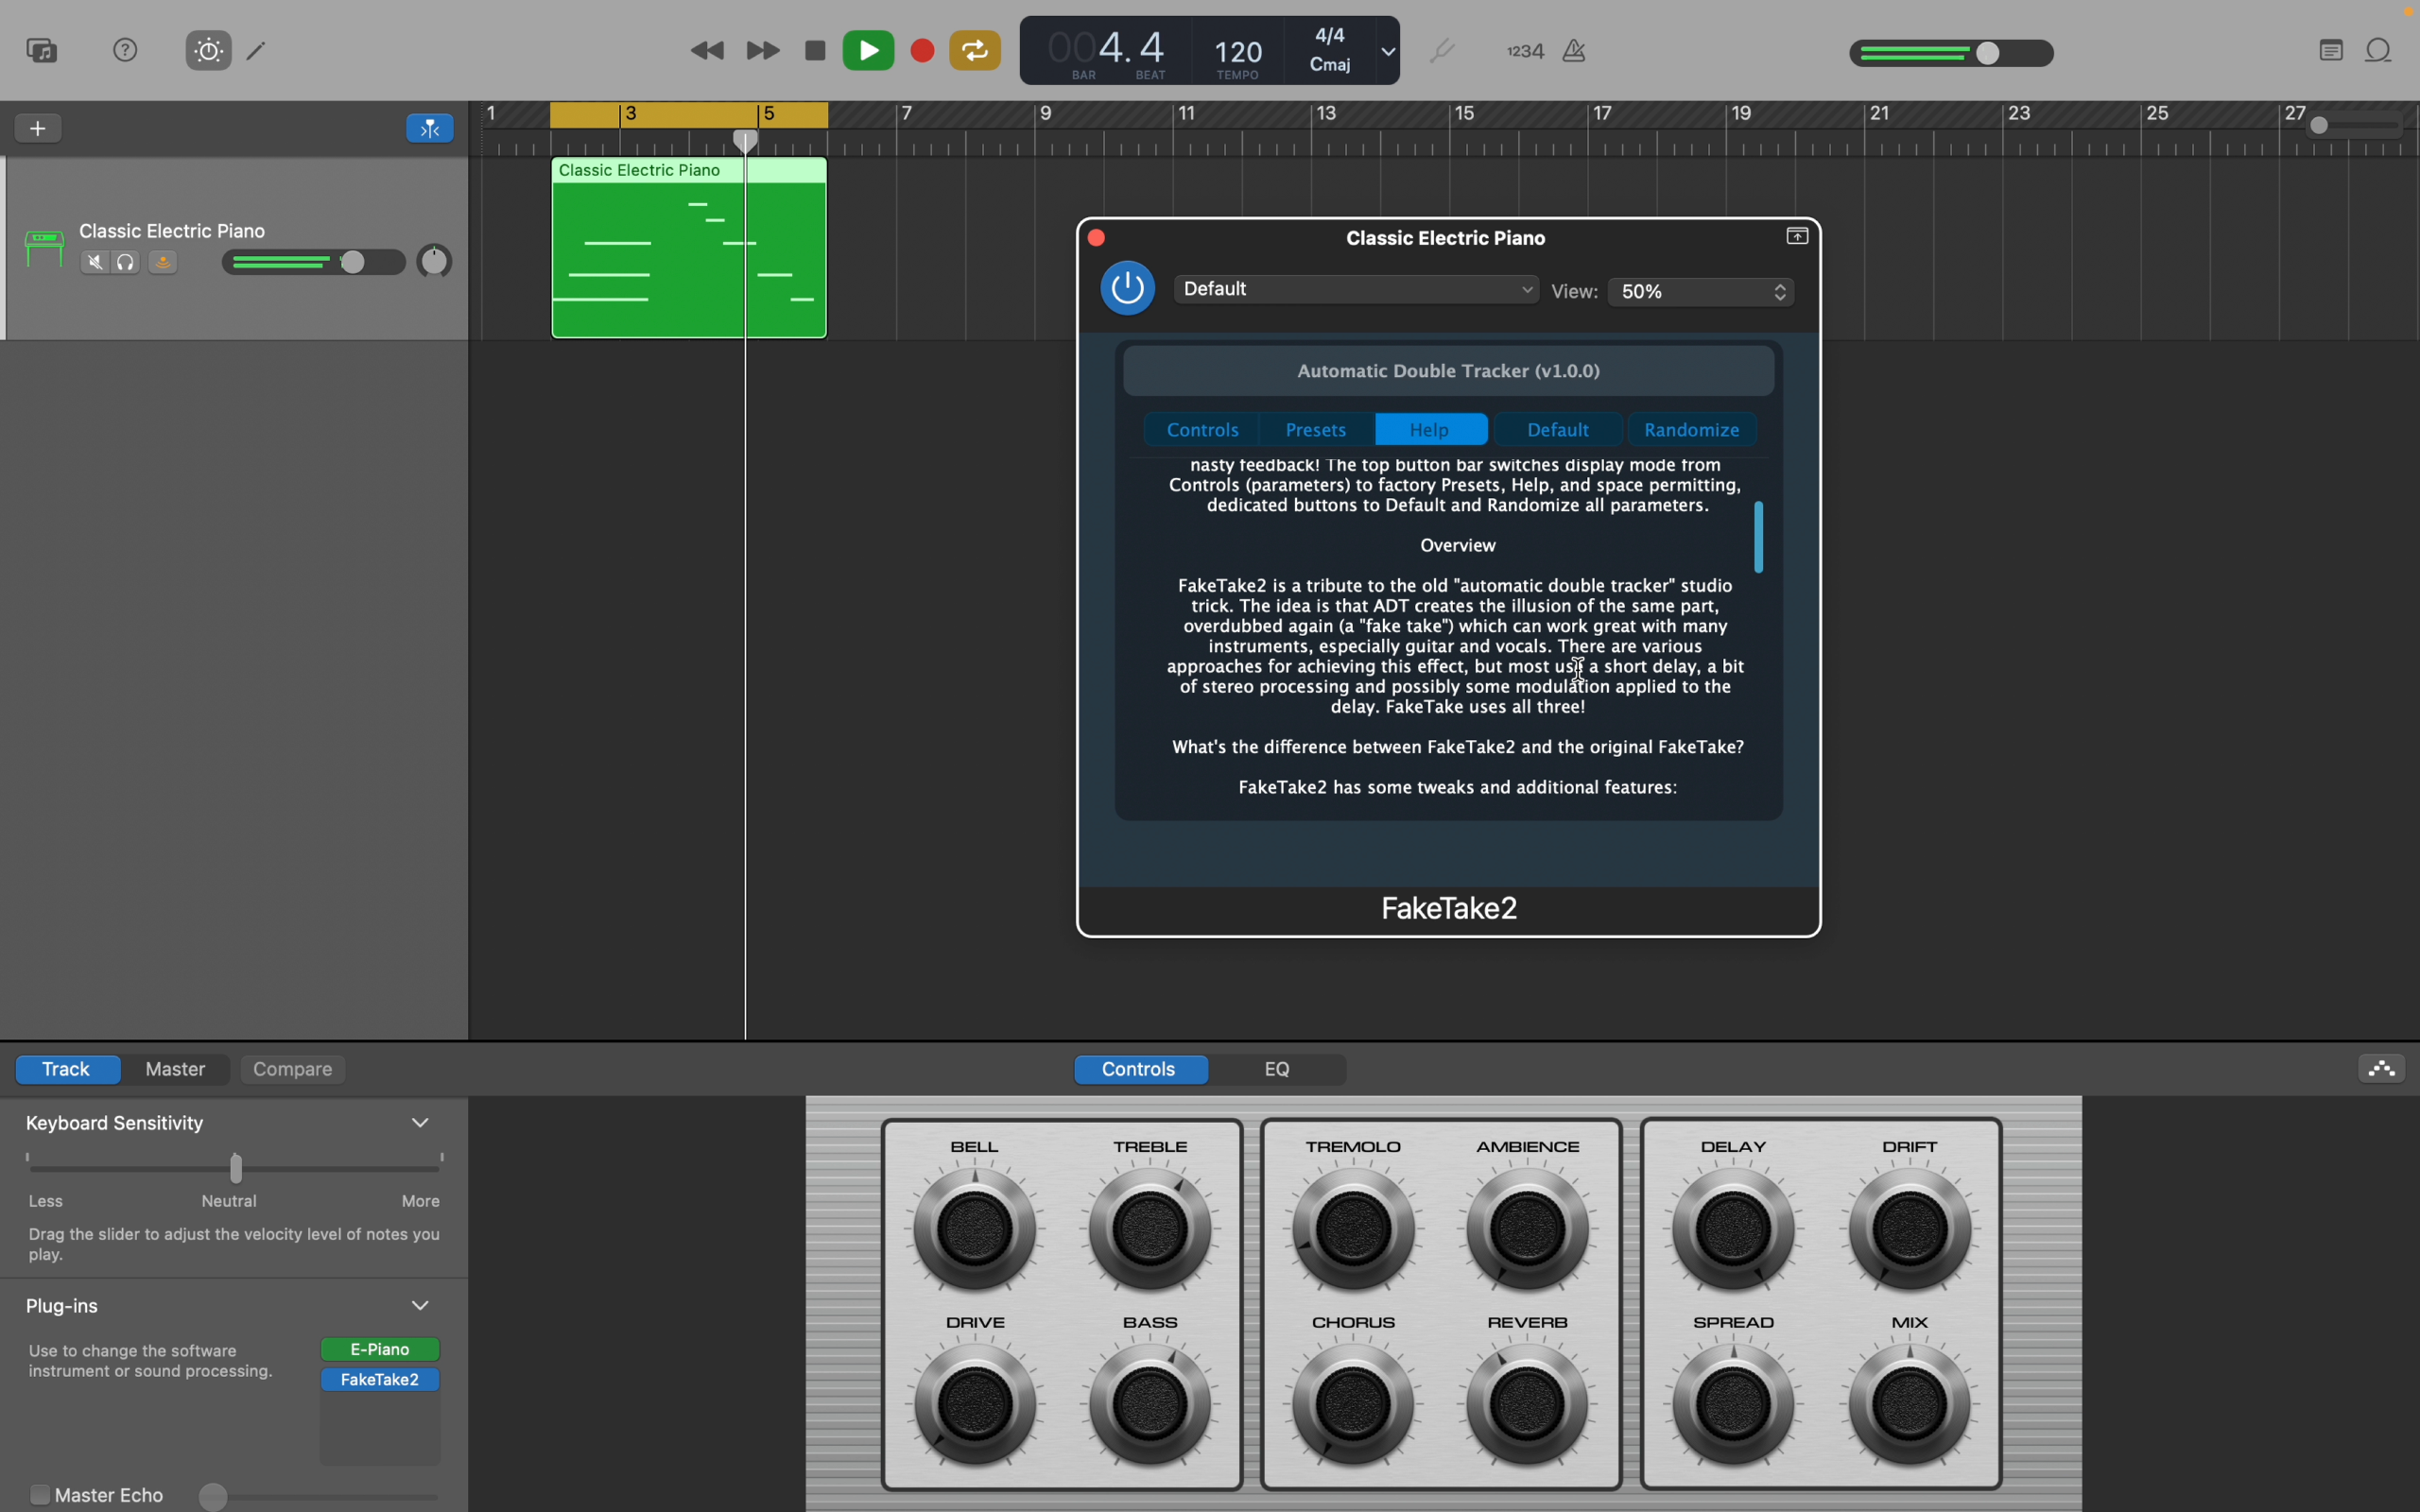2420x1512 pixels.
Task: Open the Library panel icon
Action: (42, 50)
